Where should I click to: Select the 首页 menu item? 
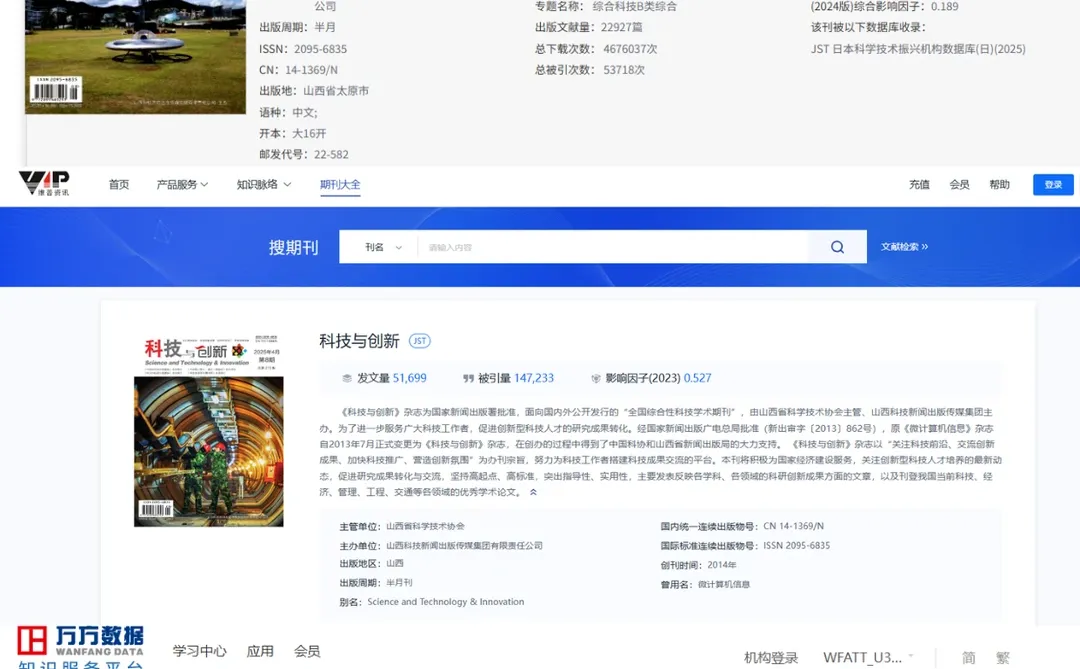click(x=118, y=184)
